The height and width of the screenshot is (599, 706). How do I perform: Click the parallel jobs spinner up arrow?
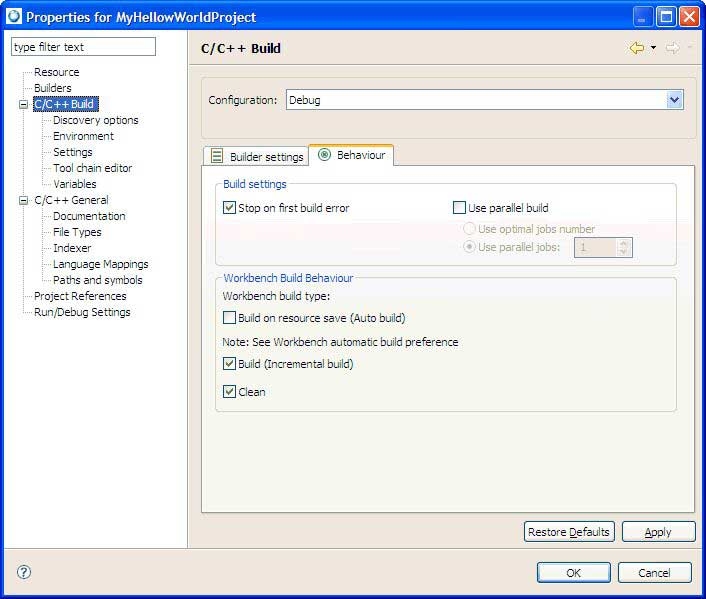pyautogui.click(x=624, y=243)
